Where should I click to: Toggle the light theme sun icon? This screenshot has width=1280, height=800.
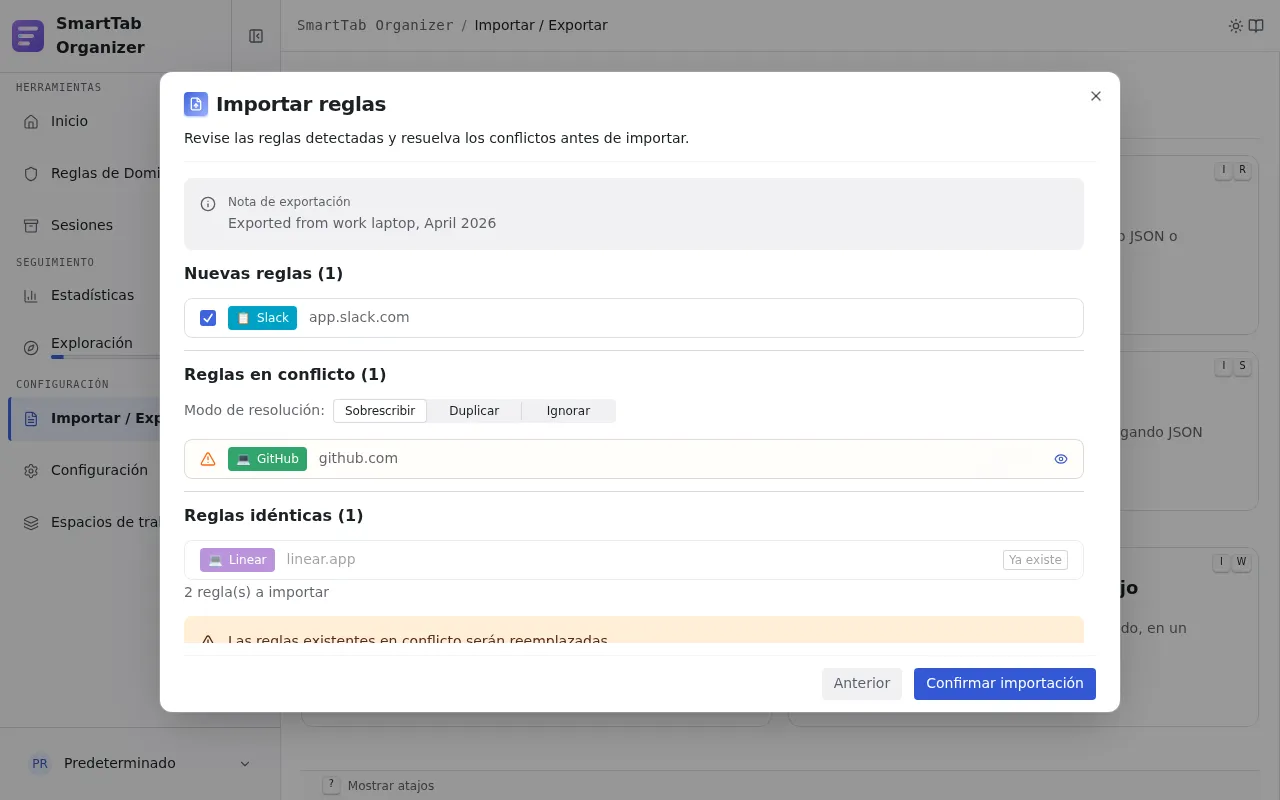[1236, 26]
